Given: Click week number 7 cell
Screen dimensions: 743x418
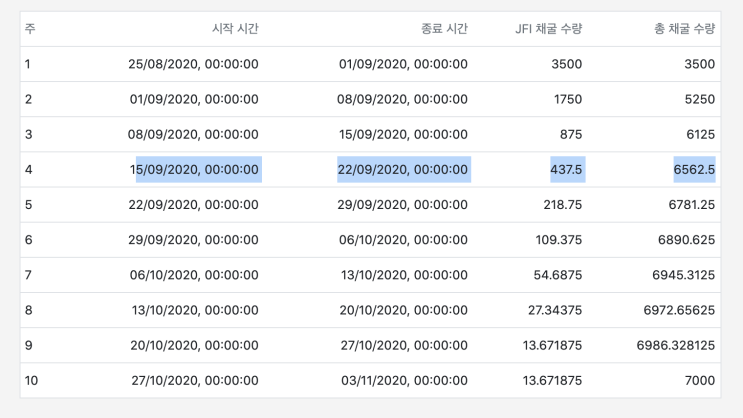Looking at the screenshot, I should point(28,275).
